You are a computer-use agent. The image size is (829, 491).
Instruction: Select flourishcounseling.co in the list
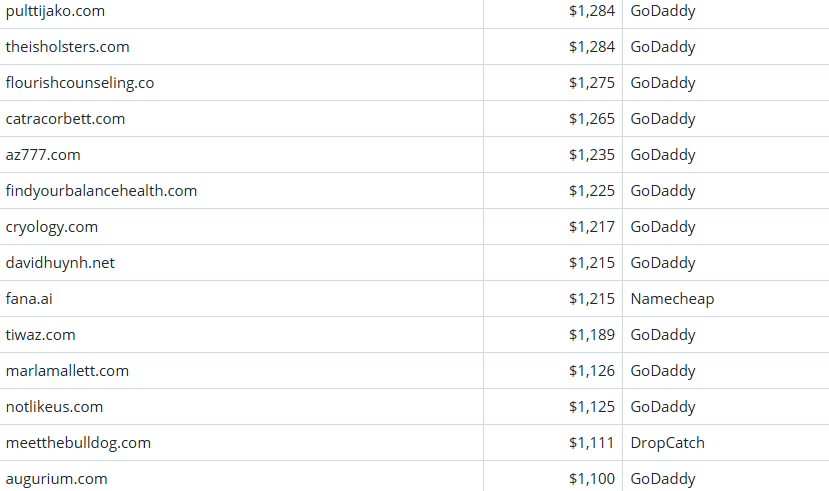(x=80, y=83)
